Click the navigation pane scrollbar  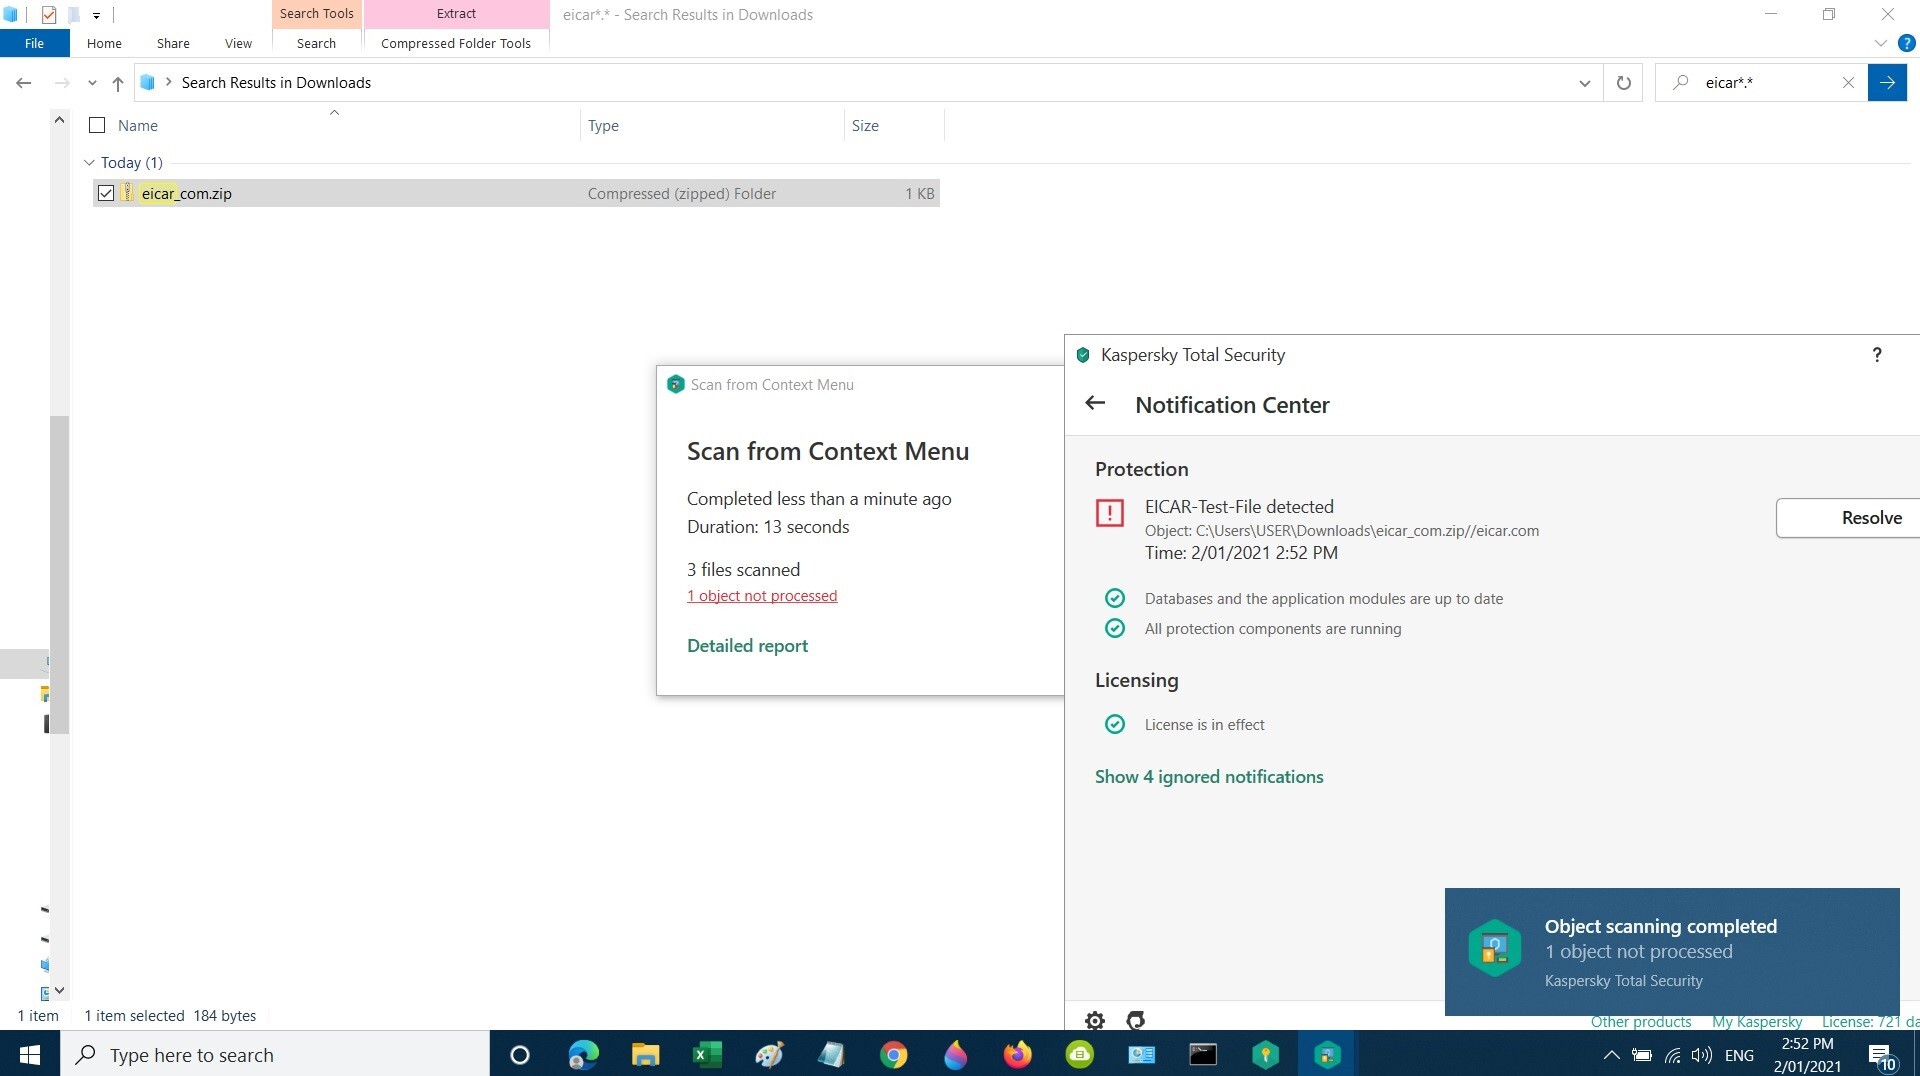(59, 574)
